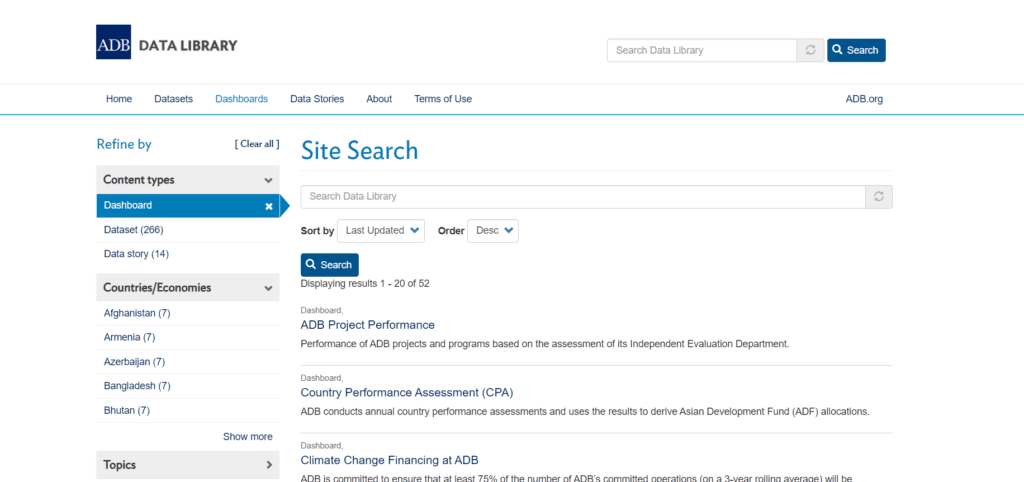Open Country Performance Assessment (CPA) result
This screenshot has height=482, width=1024.
(407, 393)
